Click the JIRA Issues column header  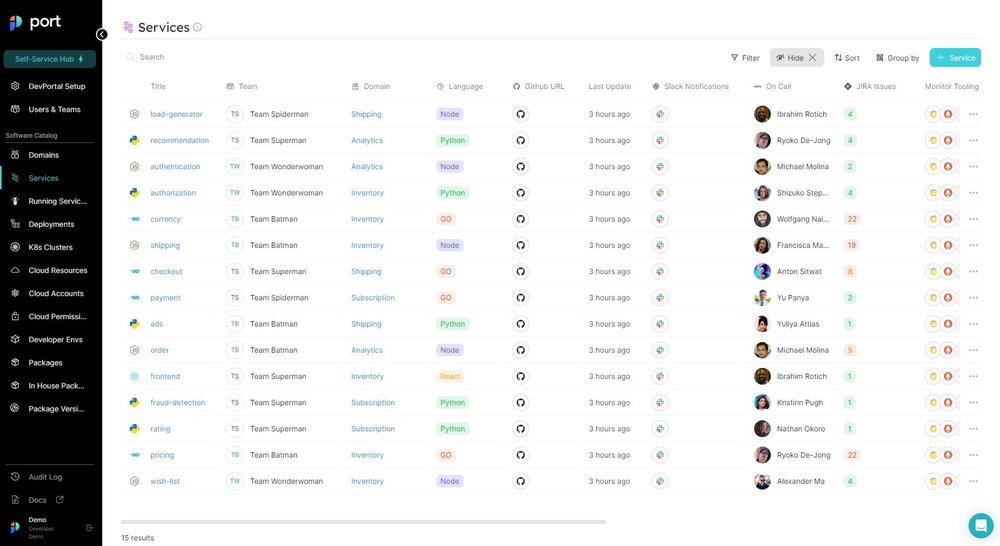coord(870,86)
